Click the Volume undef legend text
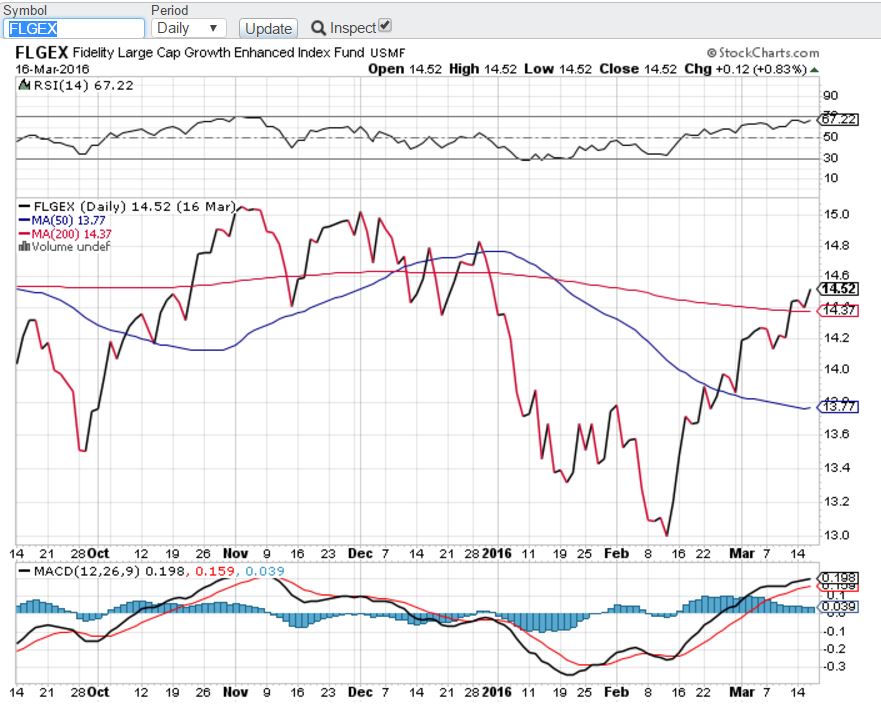 coord(71,246)
